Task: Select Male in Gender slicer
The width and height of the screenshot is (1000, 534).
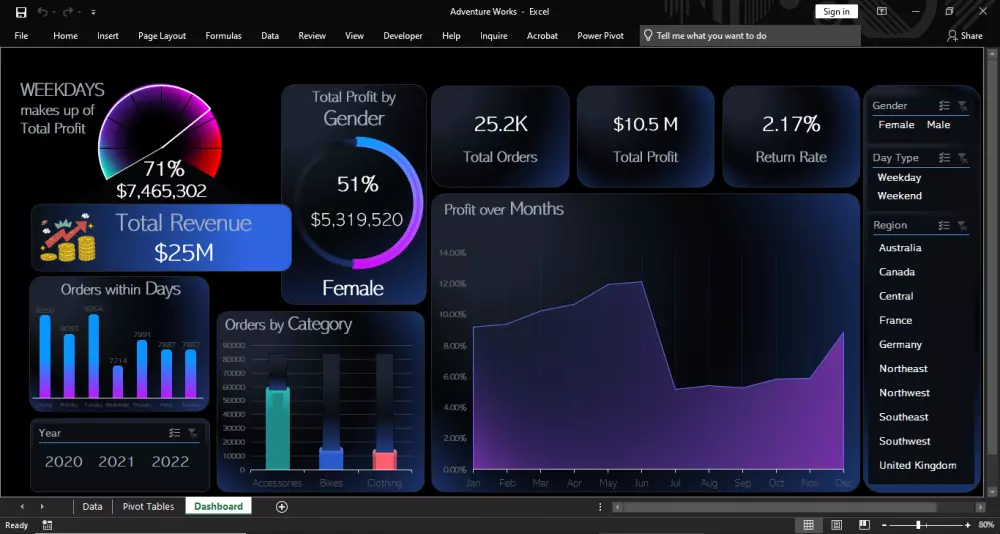Action: [938, 125]
